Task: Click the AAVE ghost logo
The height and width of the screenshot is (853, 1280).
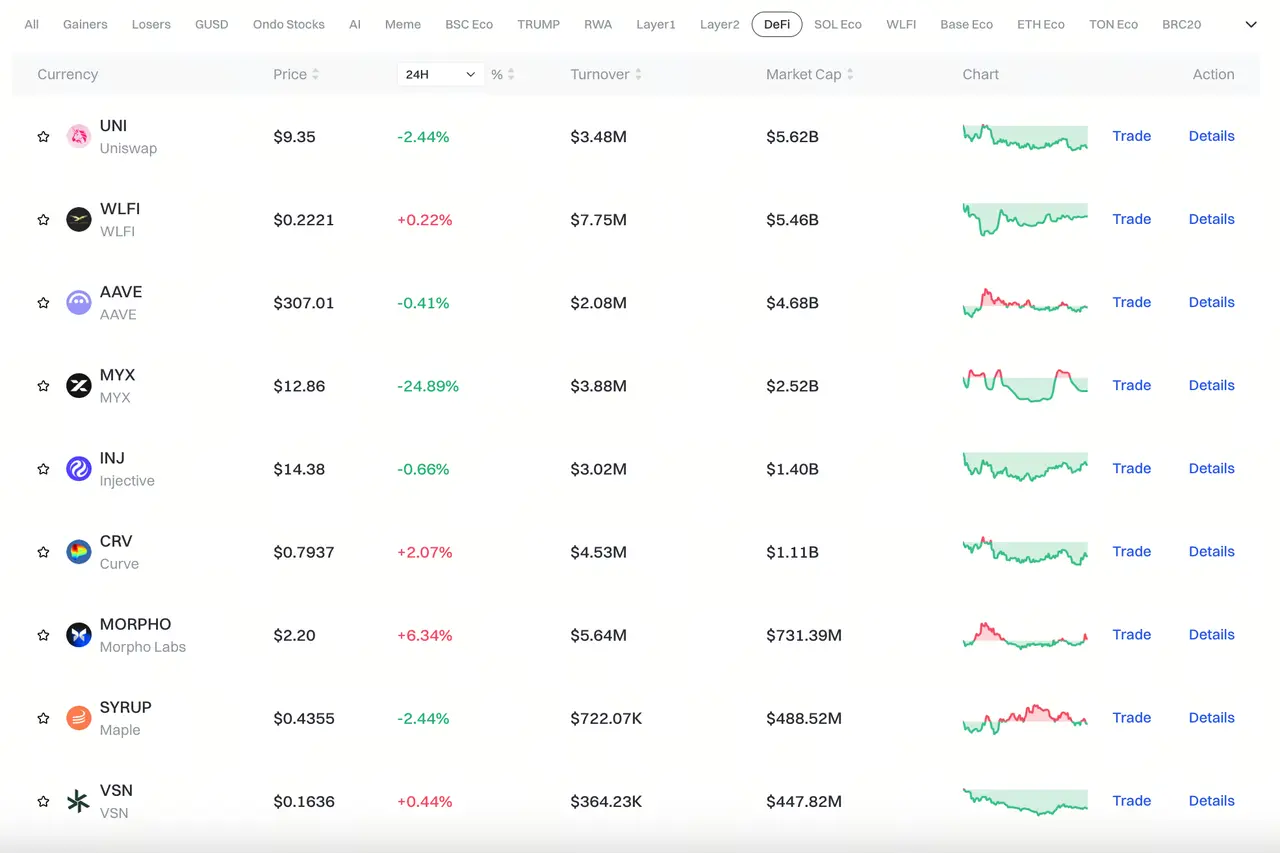Action: [x=79, y=302]
